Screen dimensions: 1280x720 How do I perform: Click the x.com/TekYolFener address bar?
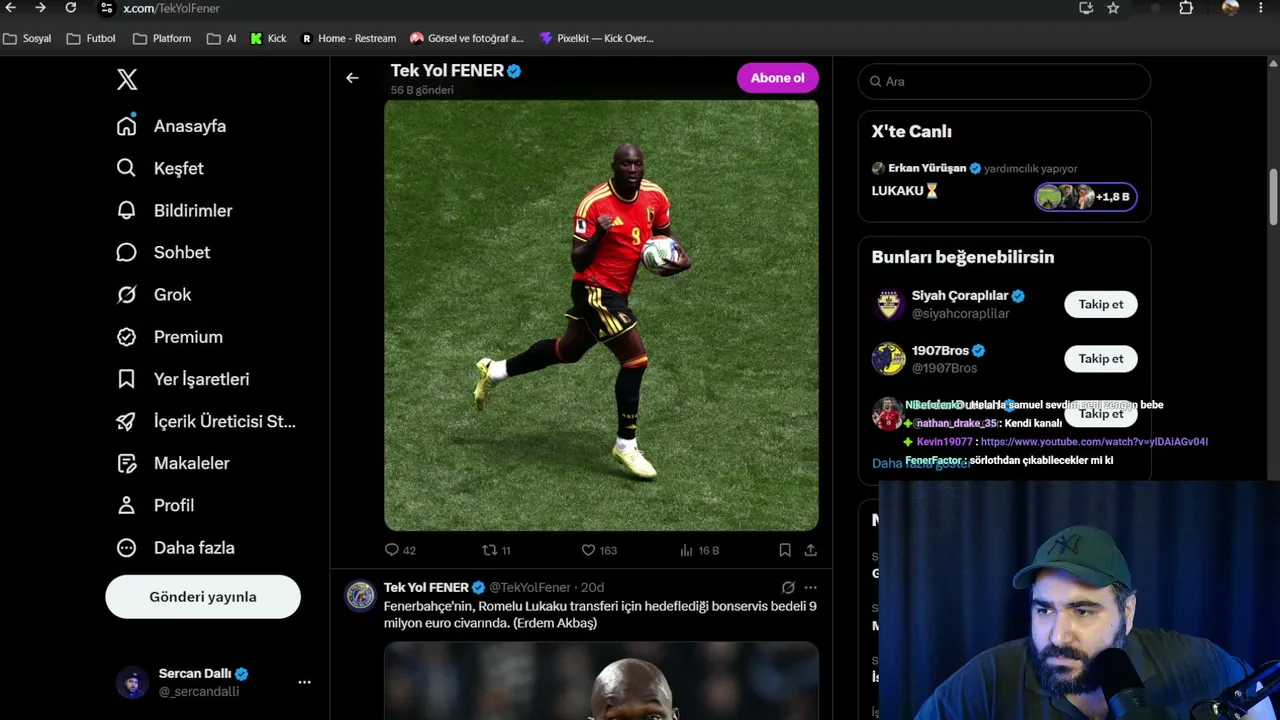point(171,8)
